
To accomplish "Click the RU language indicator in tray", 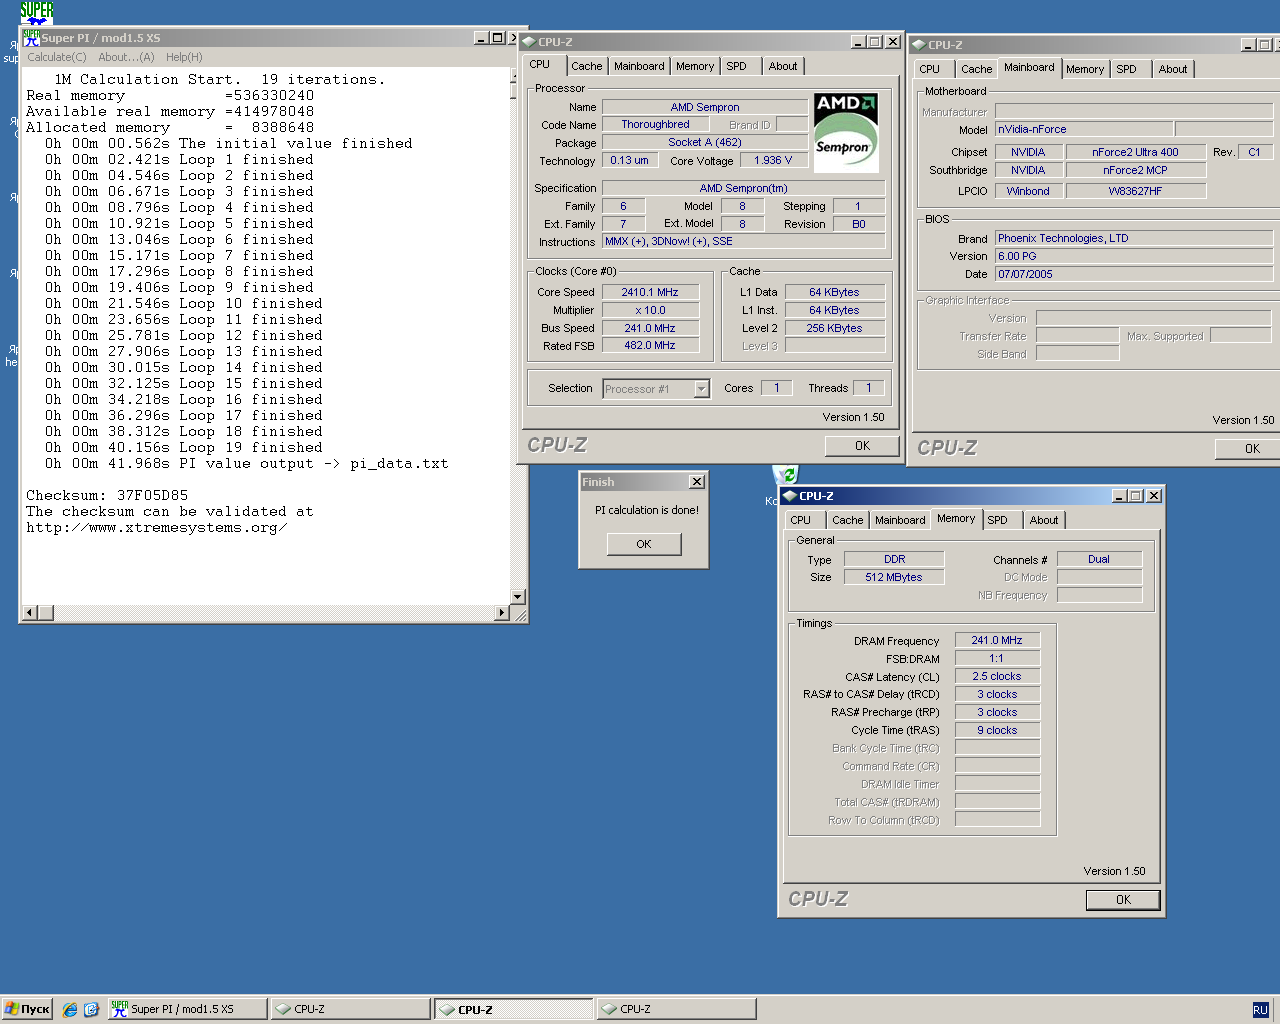I will click(1260, 1010).
